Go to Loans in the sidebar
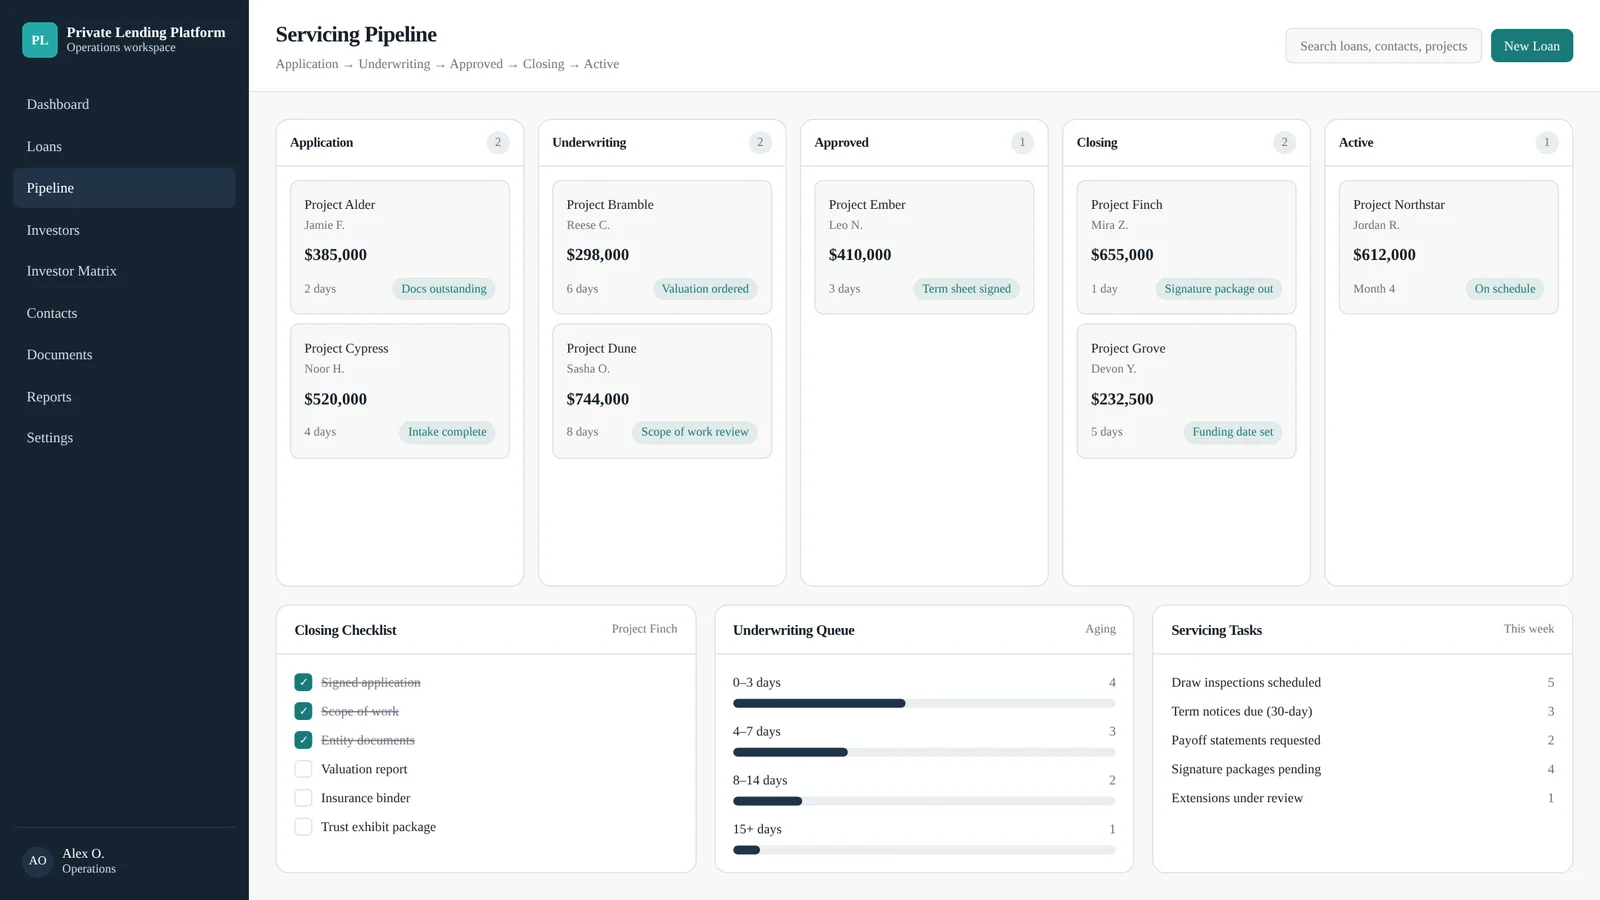This screenshot has width=1600, height=900. [x=124, y=146]
